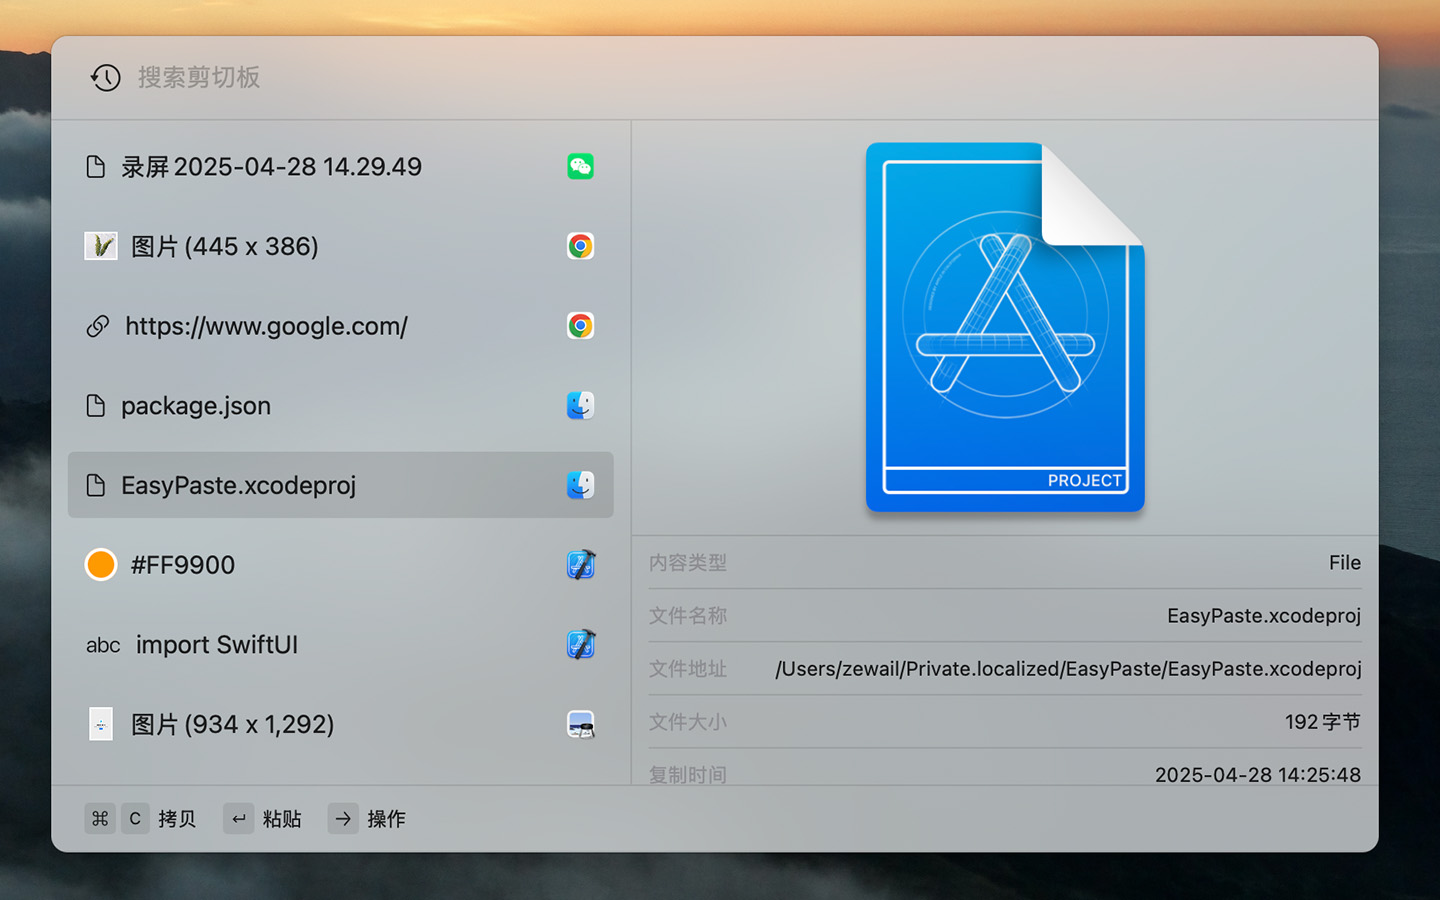Click the 文件名称 value EasyPaste.xcodeproj
The image size is (1440, 900).
pyautogui.click(x=1264, y=616)
